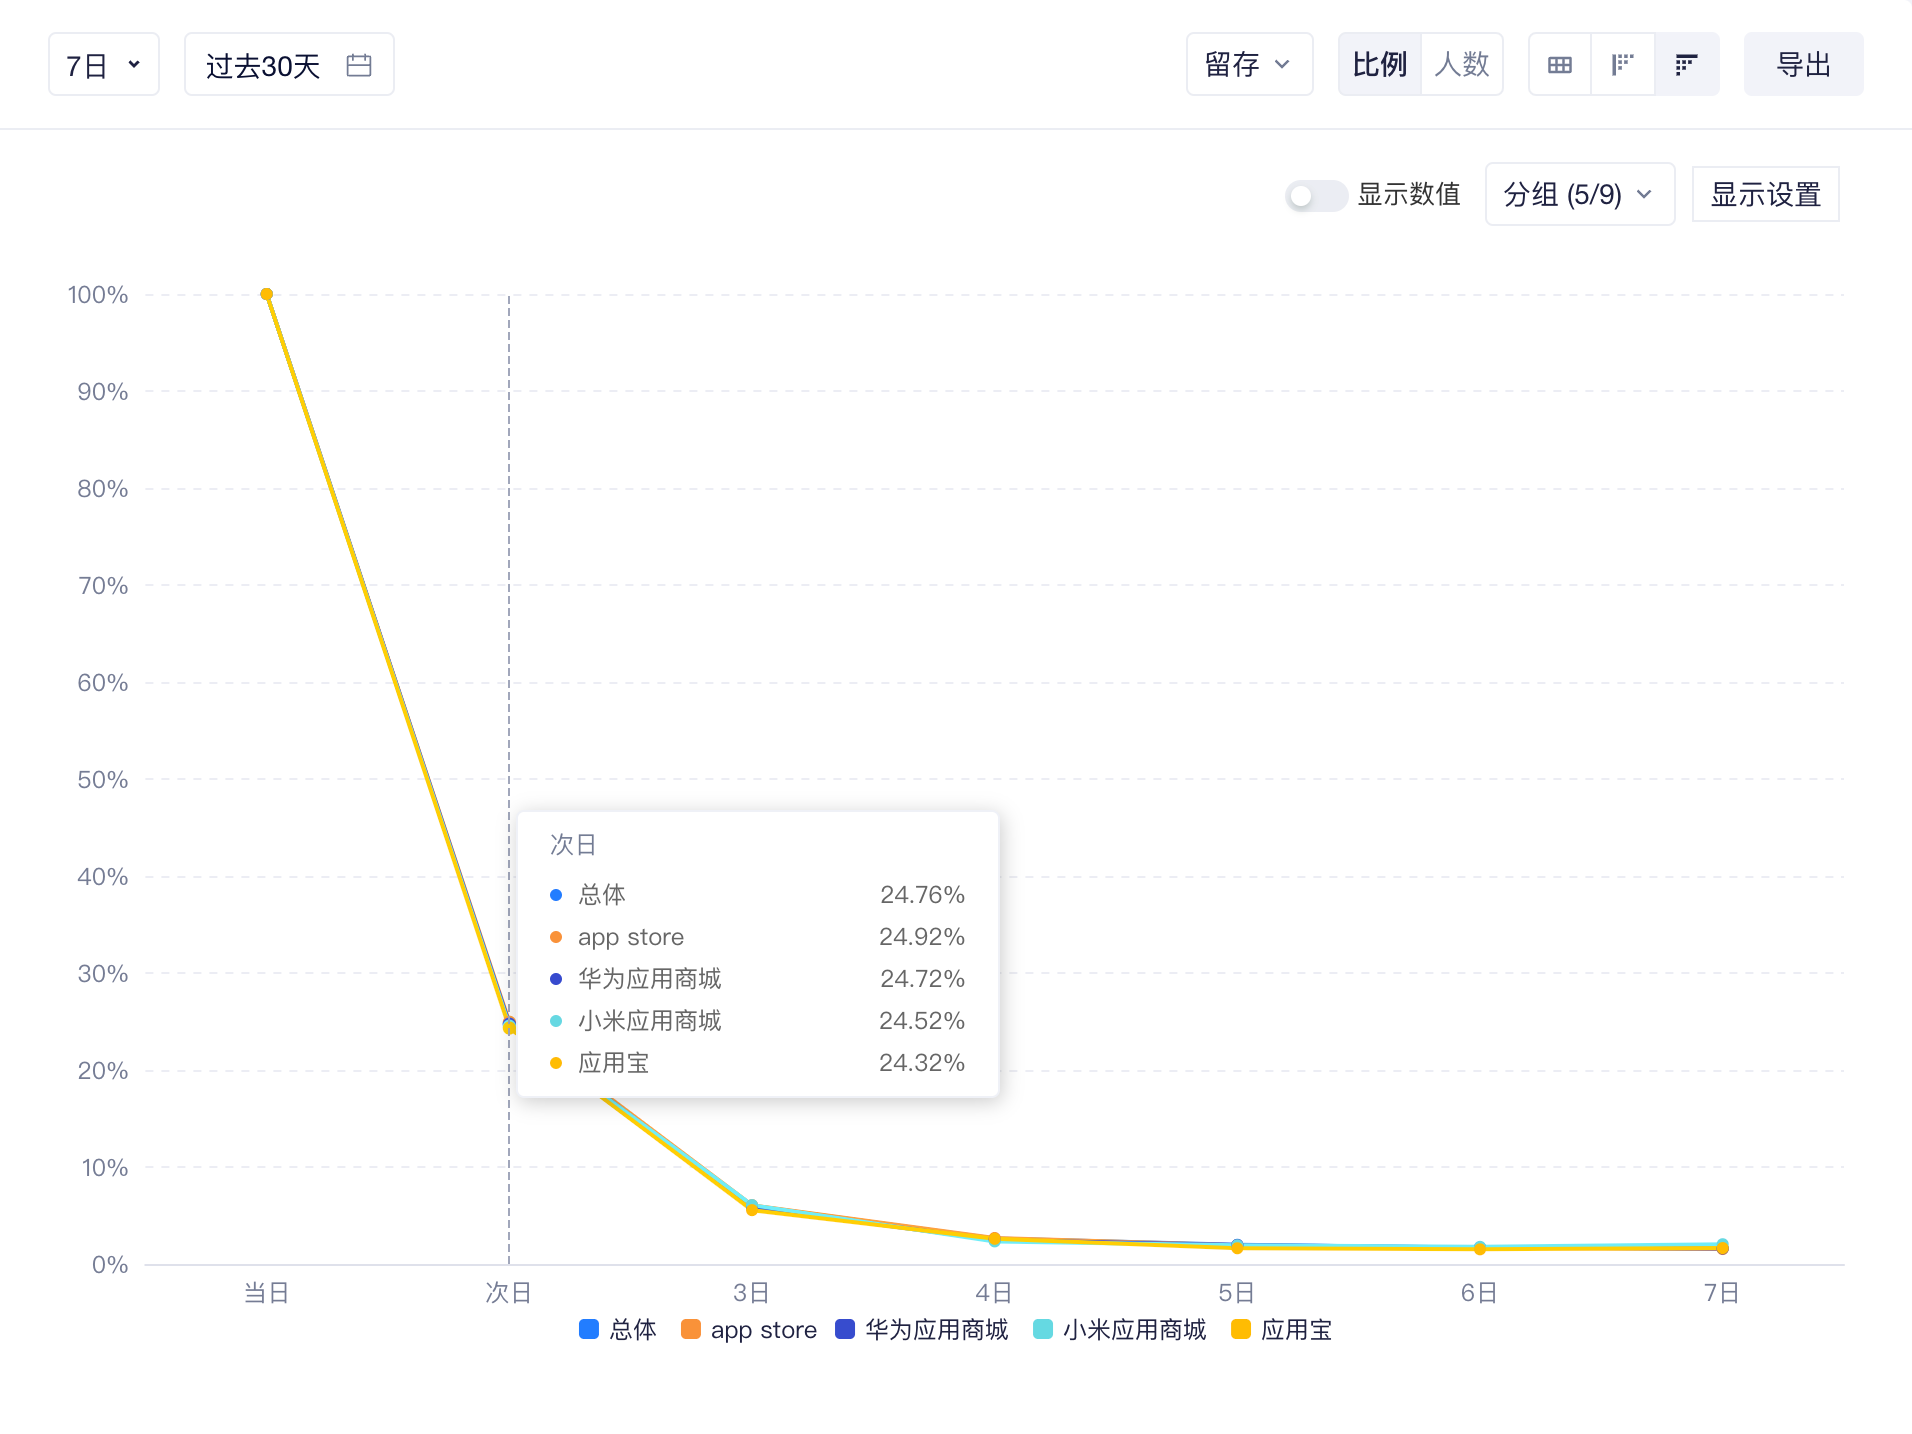Switch to the 人数 tab

[x=1461, y=65]
